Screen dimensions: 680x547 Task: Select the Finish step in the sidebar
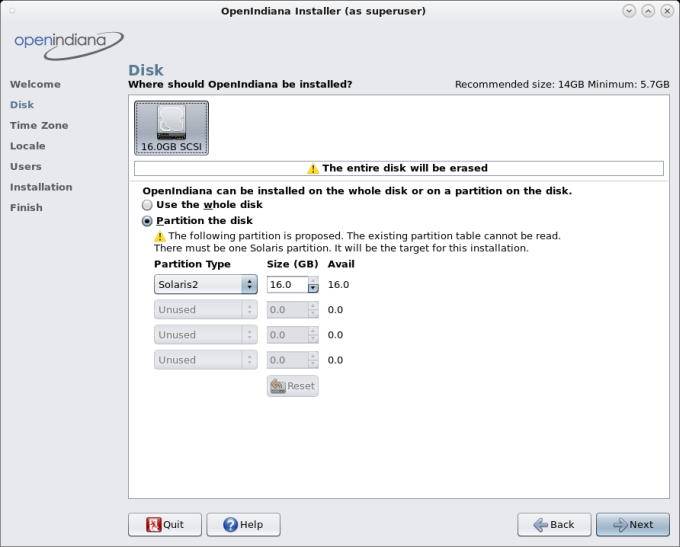point(26,208)
